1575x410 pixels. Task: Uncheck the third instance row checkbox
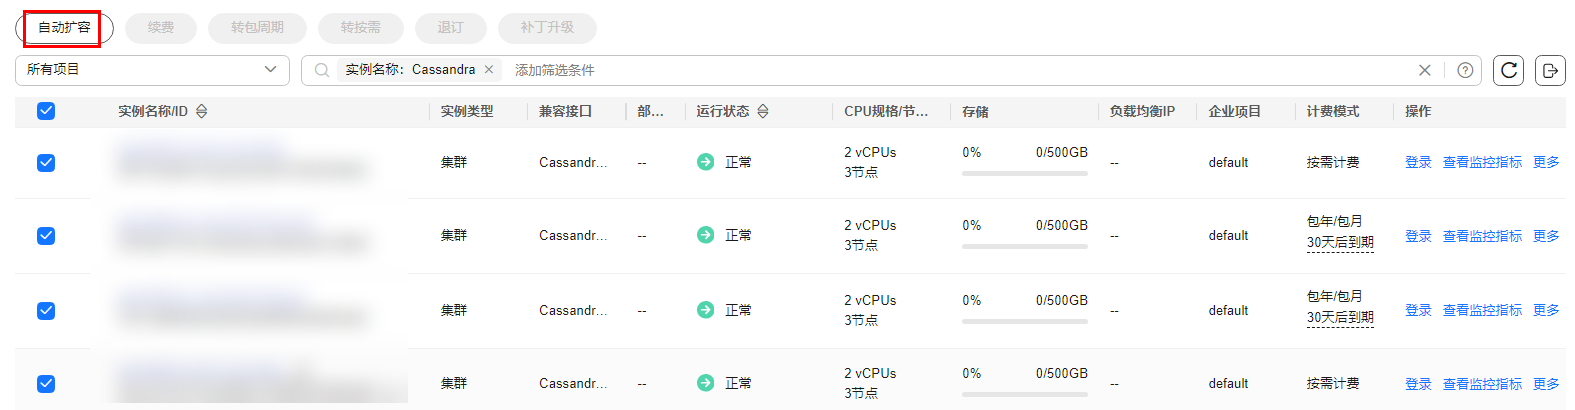coord(46,311)
